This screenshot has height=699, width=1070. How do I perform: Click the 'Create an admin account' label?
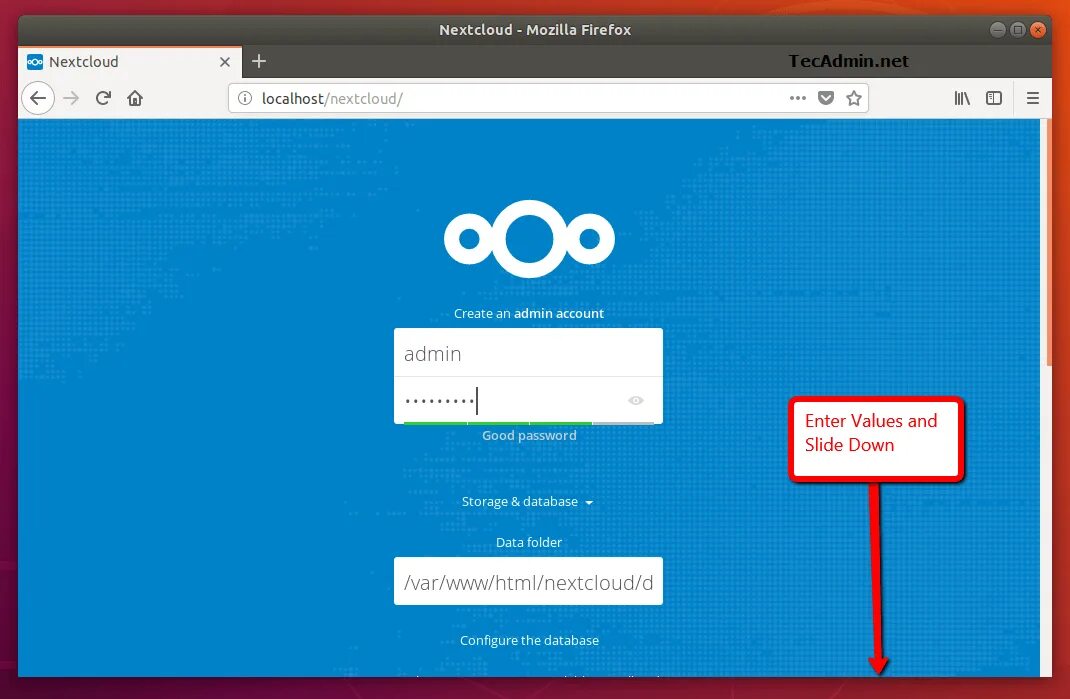point(529,313)
